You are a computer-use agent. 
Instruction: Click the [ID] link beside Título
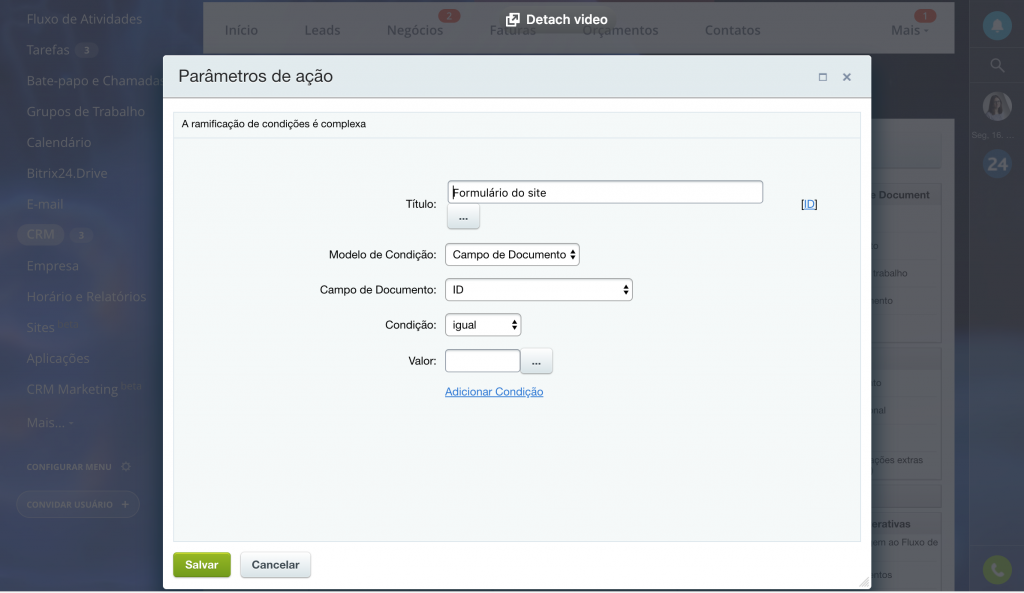809,204
